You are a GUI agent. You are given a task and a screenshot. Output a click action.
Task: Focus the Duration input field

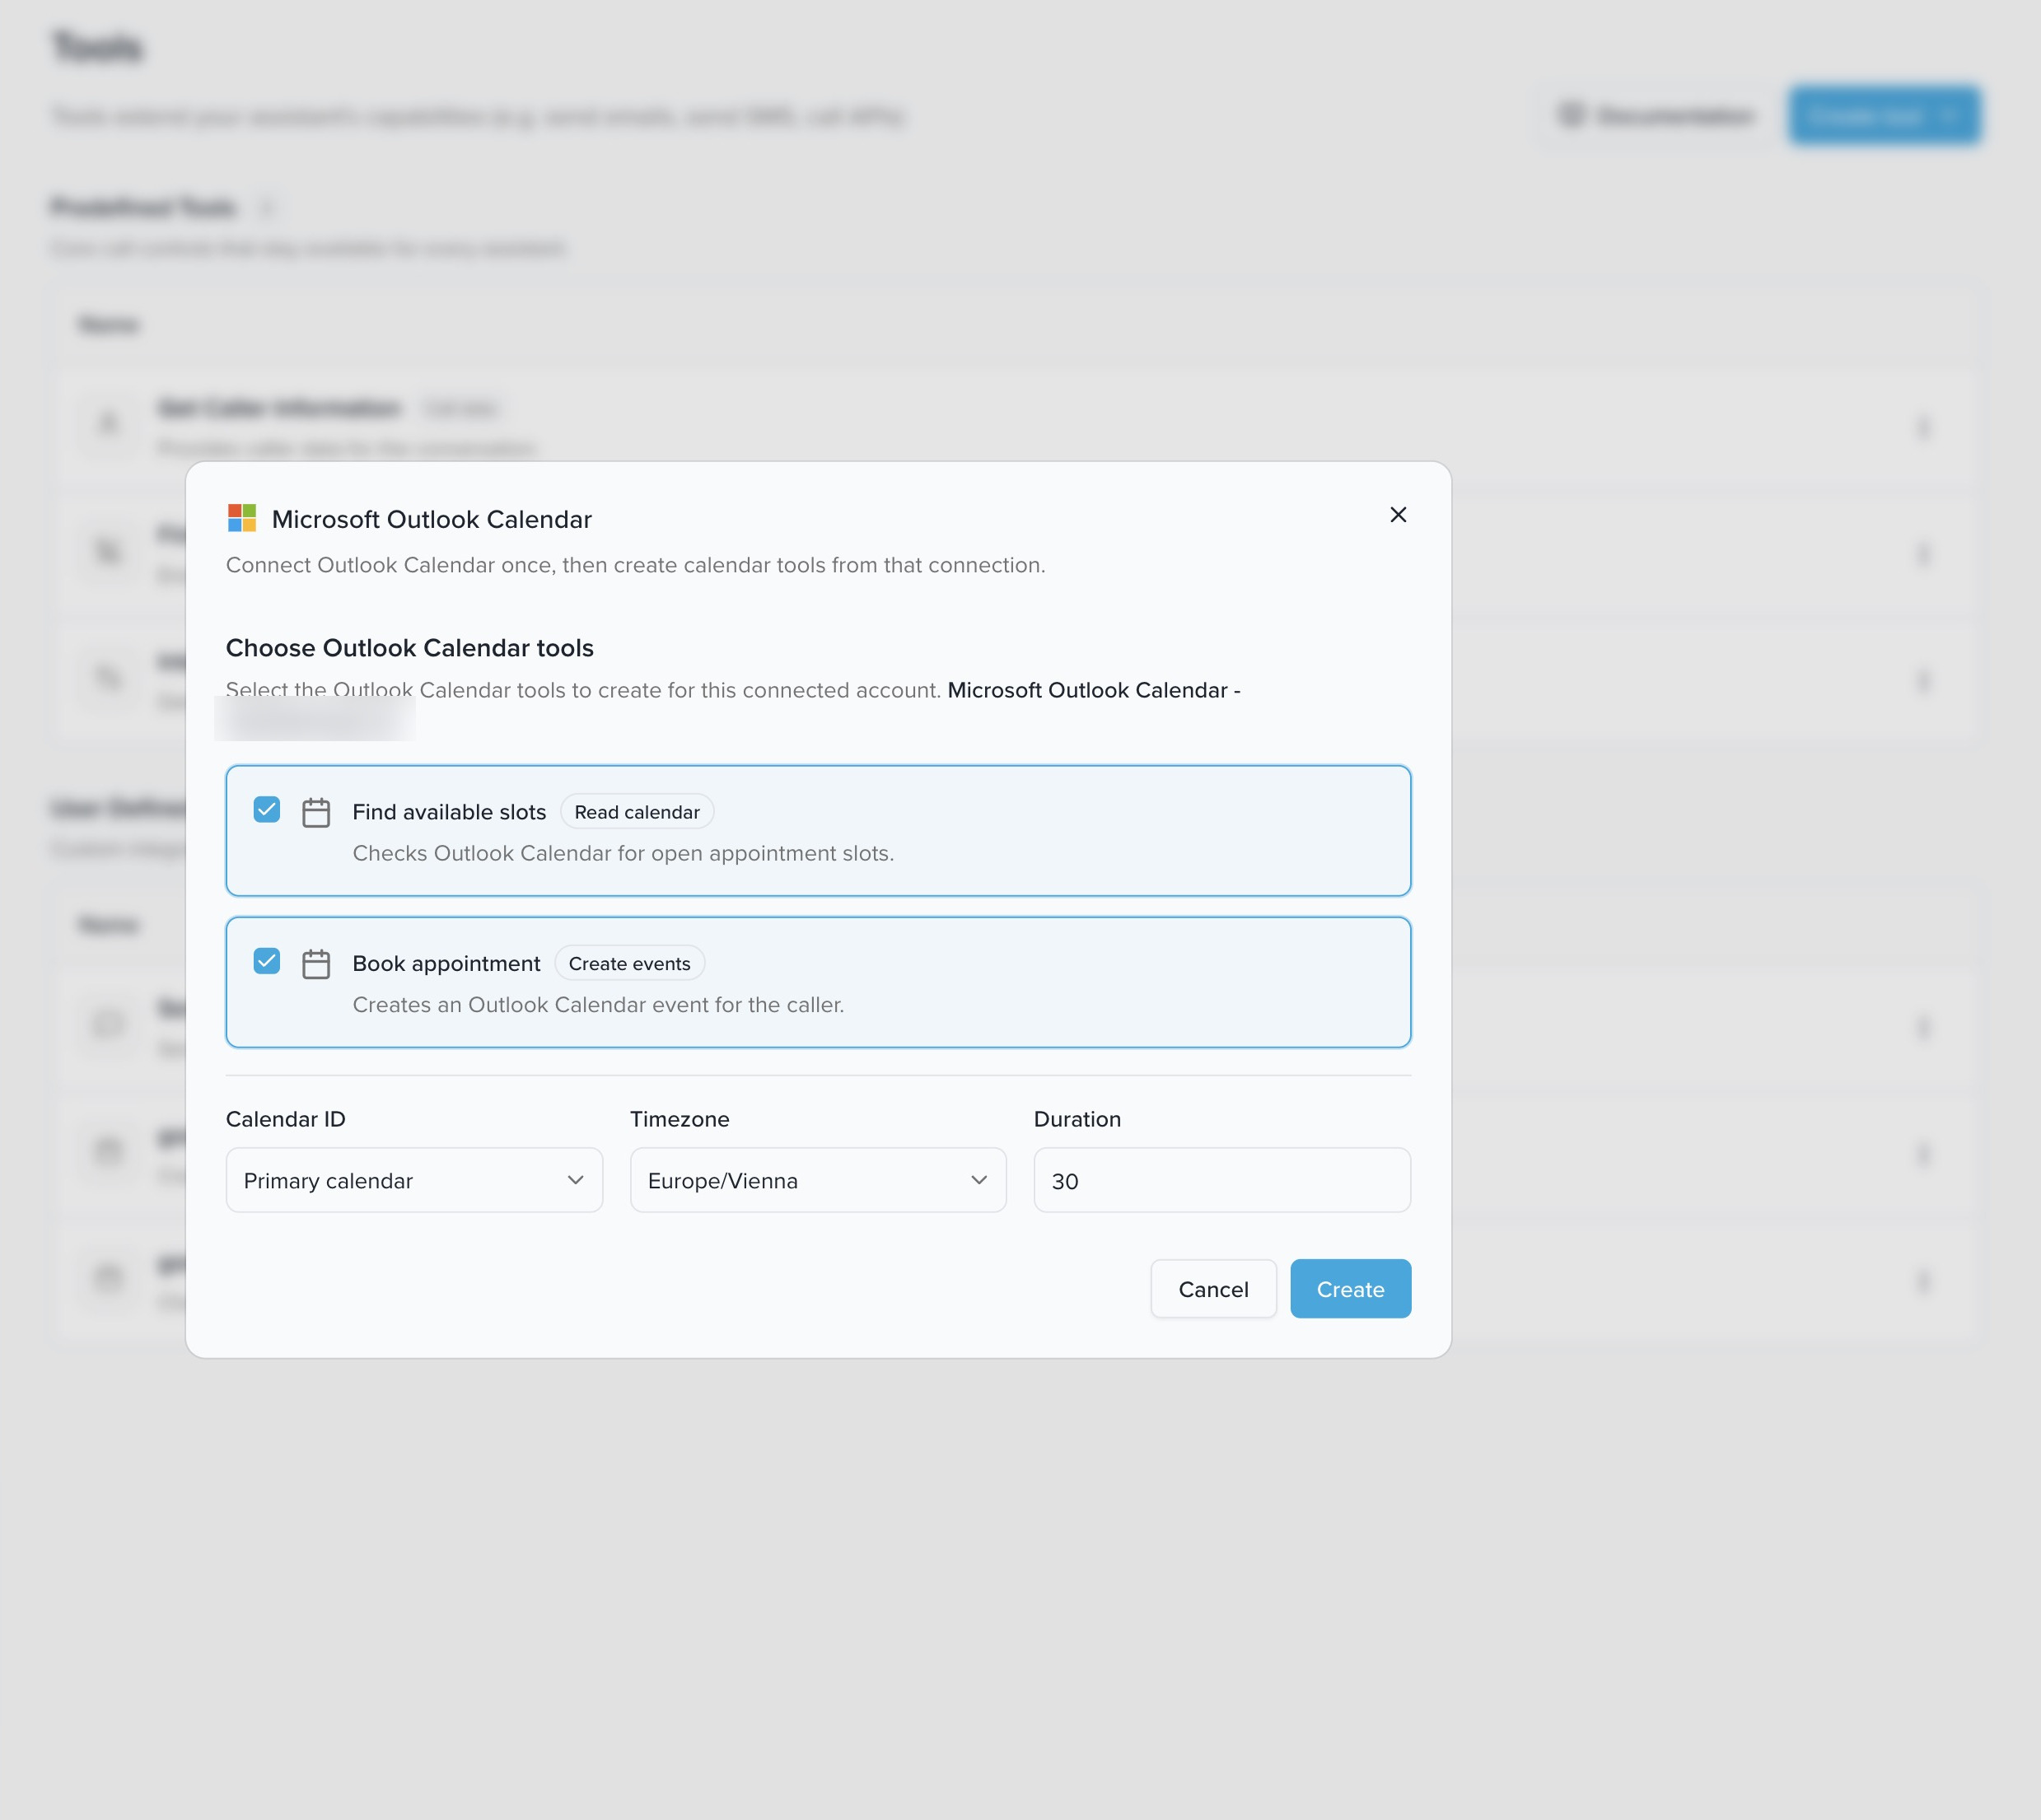pyautogui.click(x=1222, y=1180)
